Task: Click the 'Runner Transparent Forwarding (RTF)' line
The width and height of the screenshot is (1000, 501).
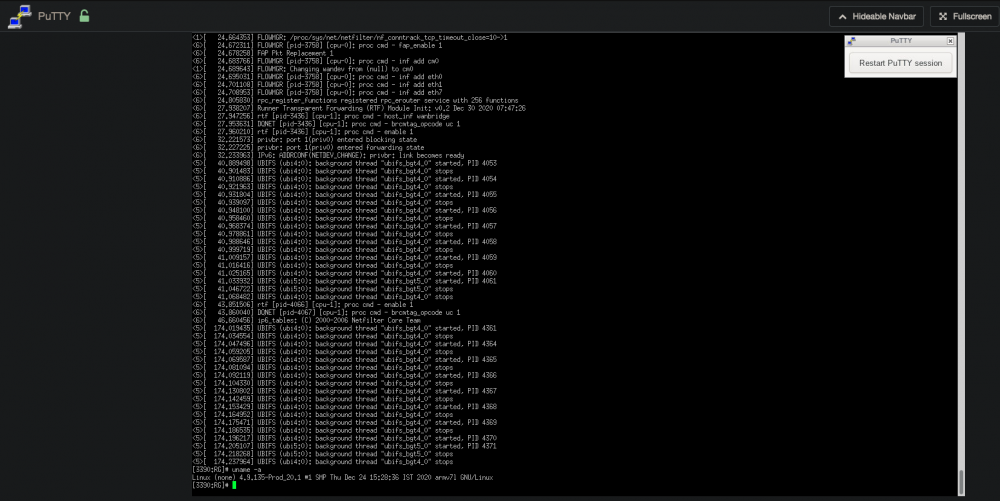Action: pyautogui.click(x=359, y=108)
